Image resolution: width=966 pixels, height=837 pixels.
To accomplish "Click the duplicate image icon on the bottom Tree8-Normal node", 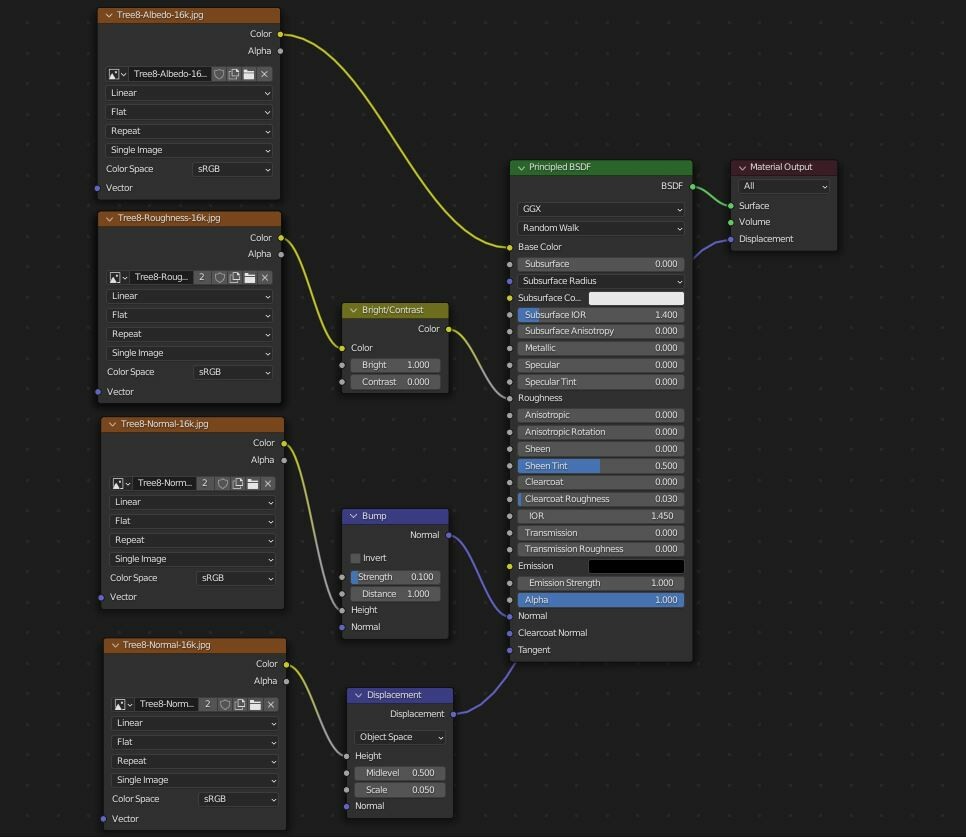I will [x=240, y=704].
